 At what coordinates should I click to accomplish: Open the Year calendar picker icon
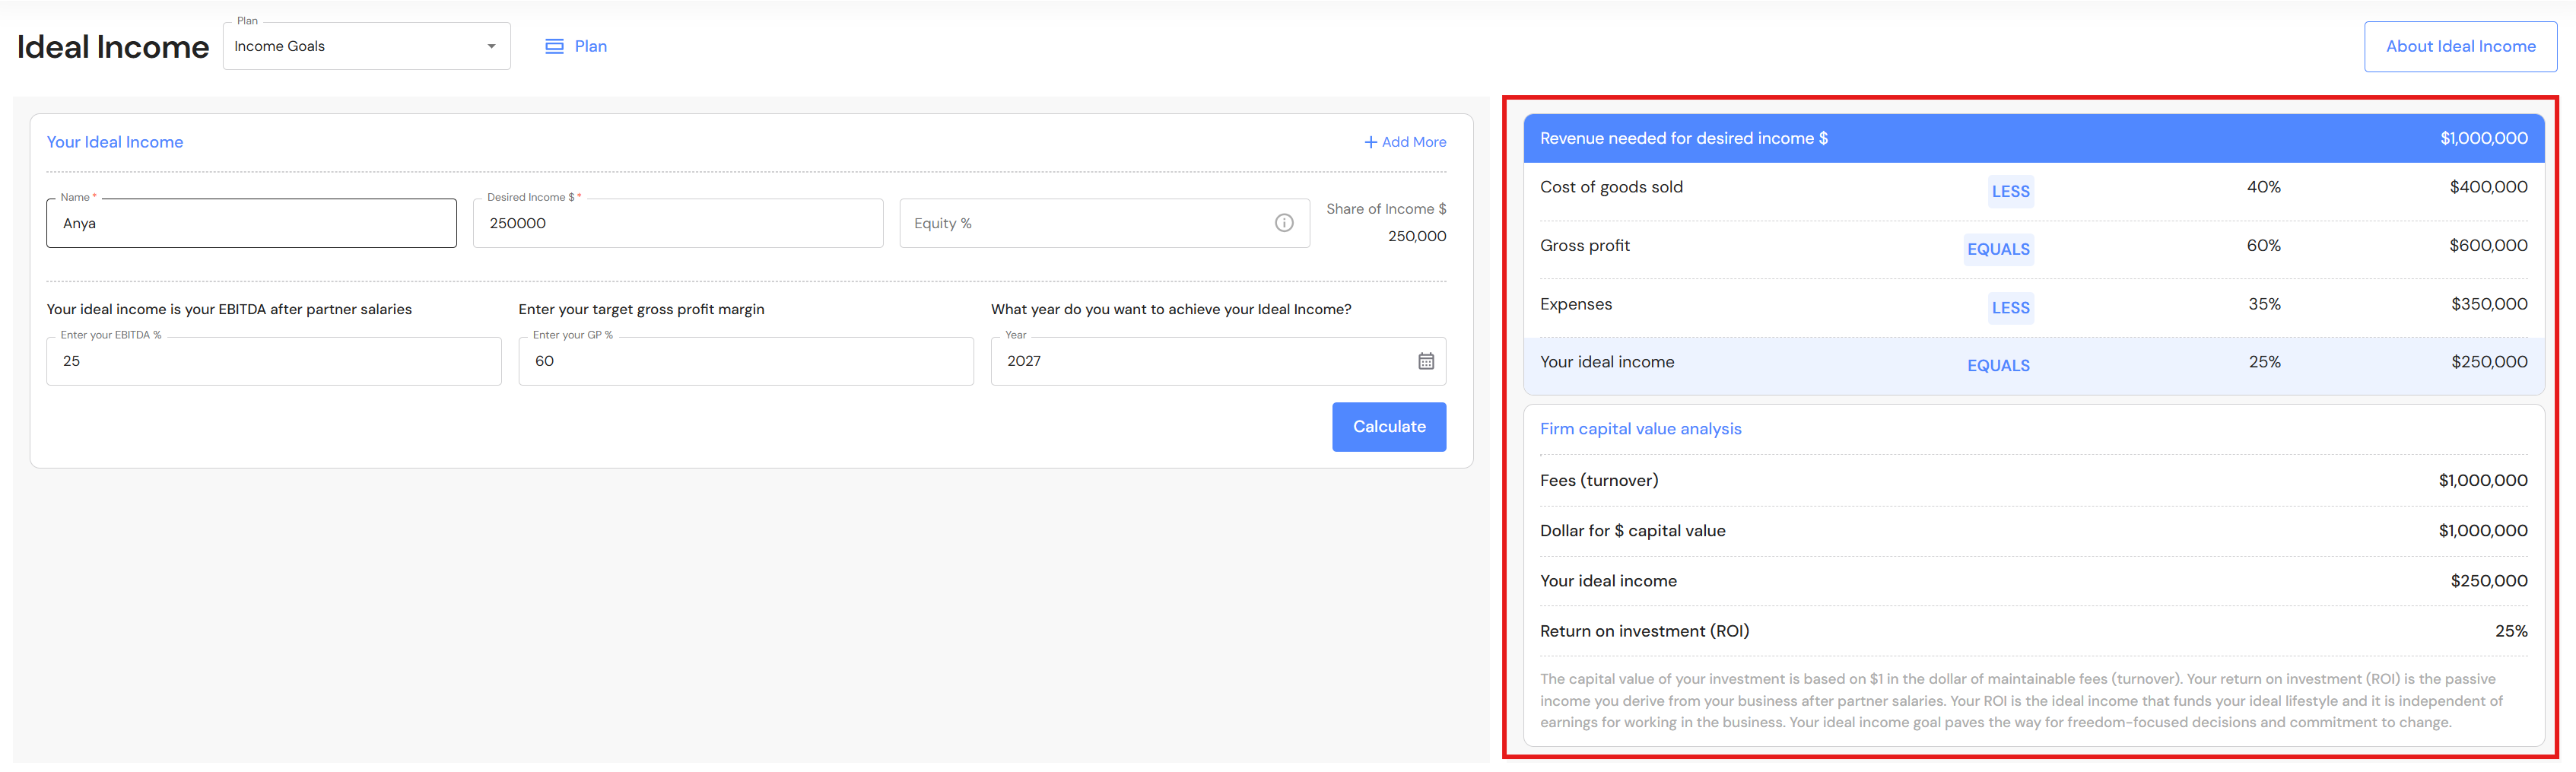pos(1425,361)
